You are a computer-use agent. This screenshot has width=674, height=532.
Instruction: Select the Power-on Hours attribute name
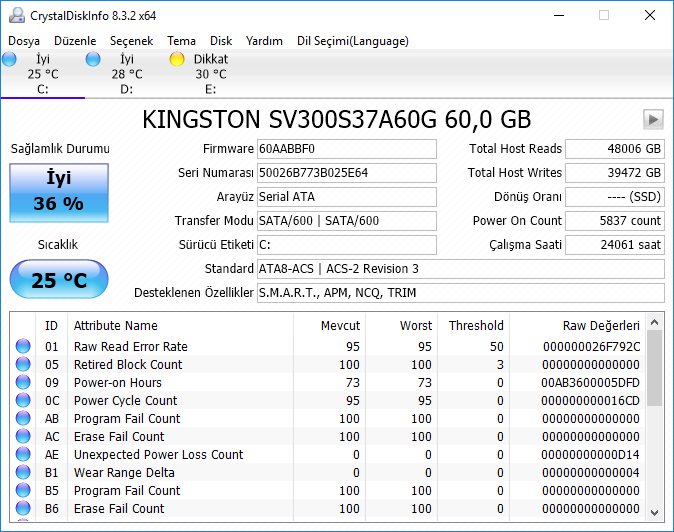[118, 382]
